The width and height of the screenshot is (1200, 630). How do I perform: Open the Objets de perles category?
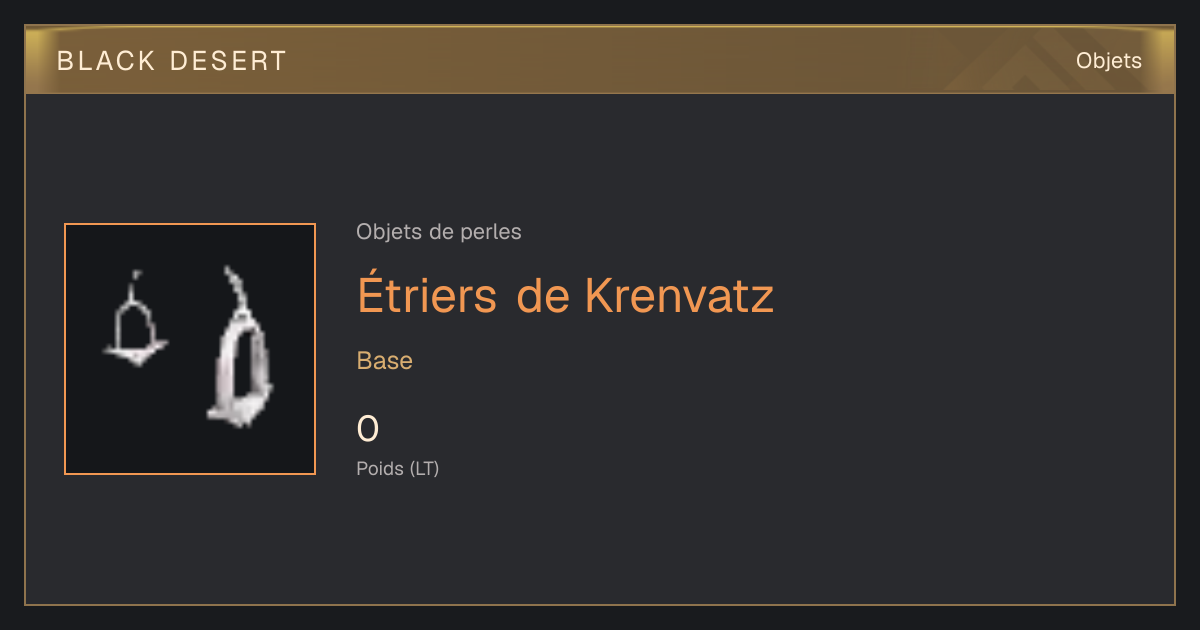click(x=439, y=232)
